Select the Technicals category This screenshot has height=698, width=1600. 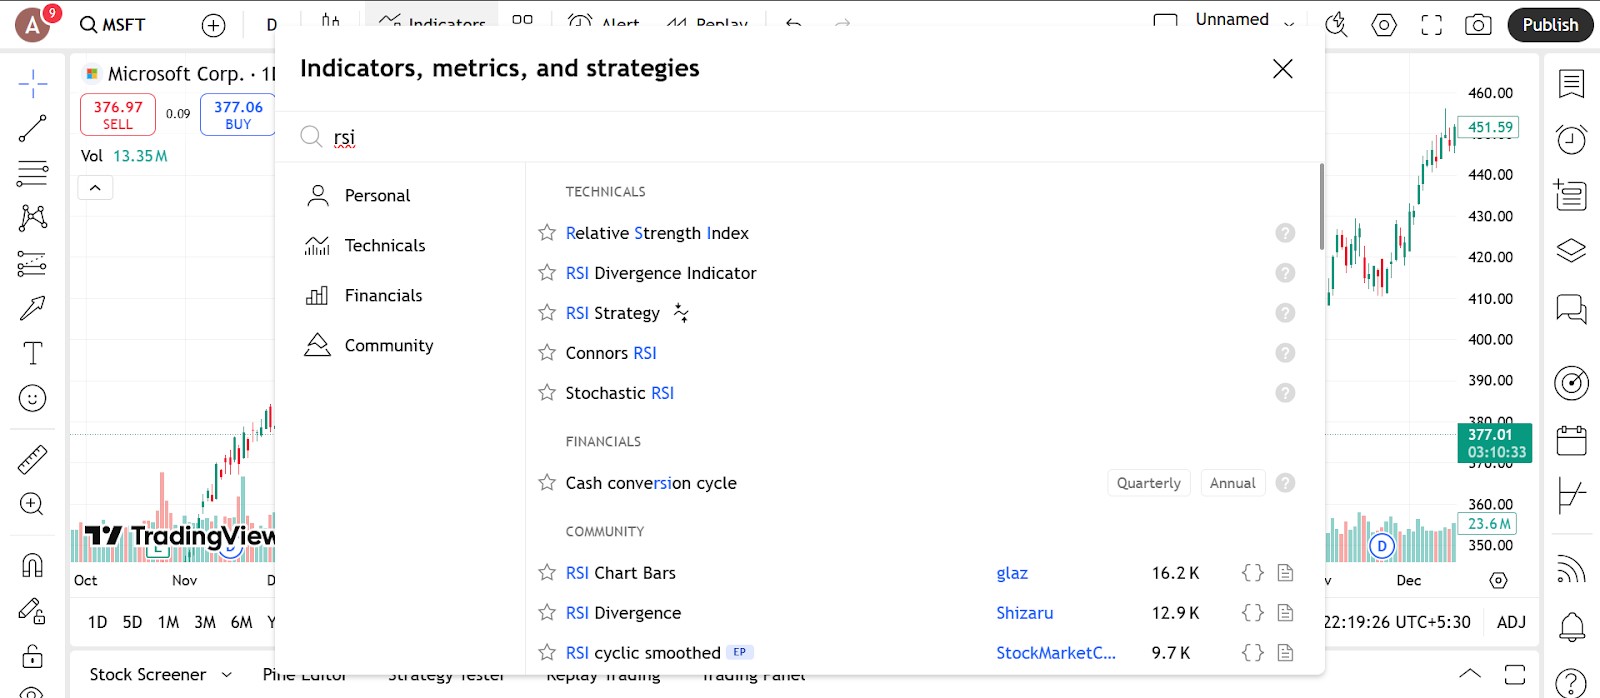point(366,246)
